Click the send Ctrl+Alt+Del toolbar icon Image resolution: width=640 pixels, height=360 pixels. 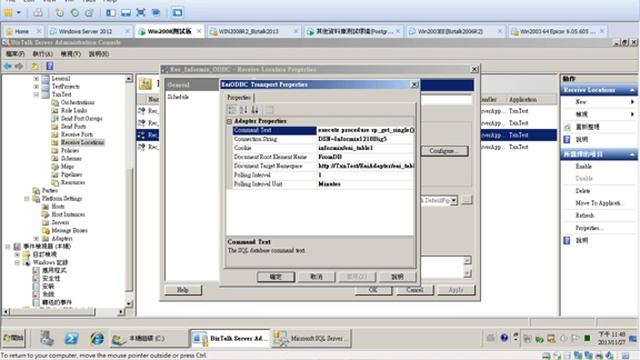(x=38, y=13)
